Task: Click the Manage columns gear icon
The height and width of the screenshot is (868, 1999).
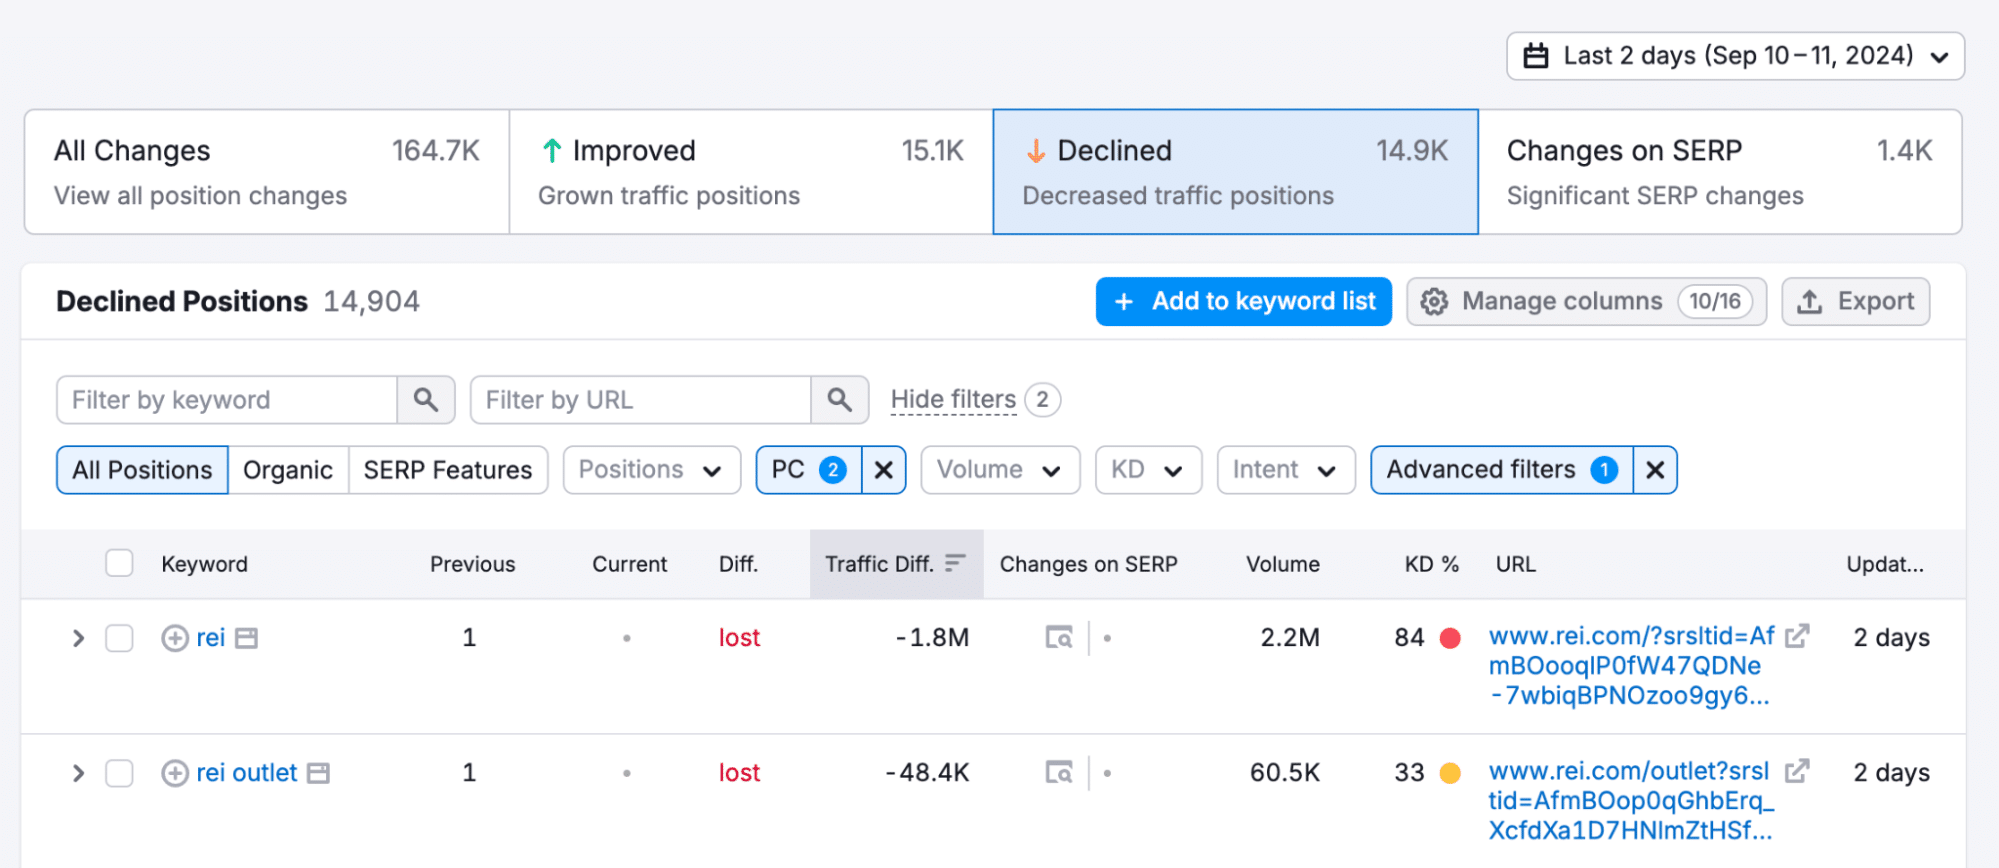Action: 1434,302
